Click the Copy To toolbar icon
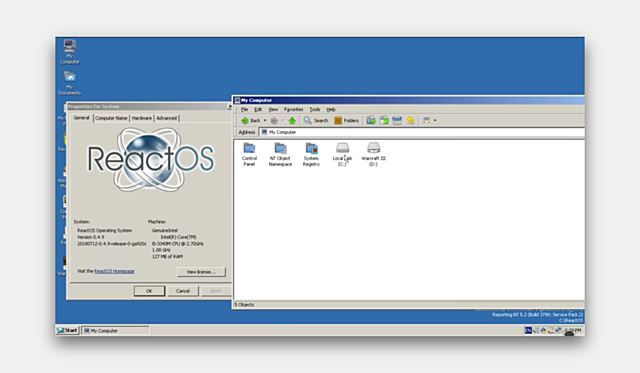This screenshot has height=373, width=640. point(384,120)
